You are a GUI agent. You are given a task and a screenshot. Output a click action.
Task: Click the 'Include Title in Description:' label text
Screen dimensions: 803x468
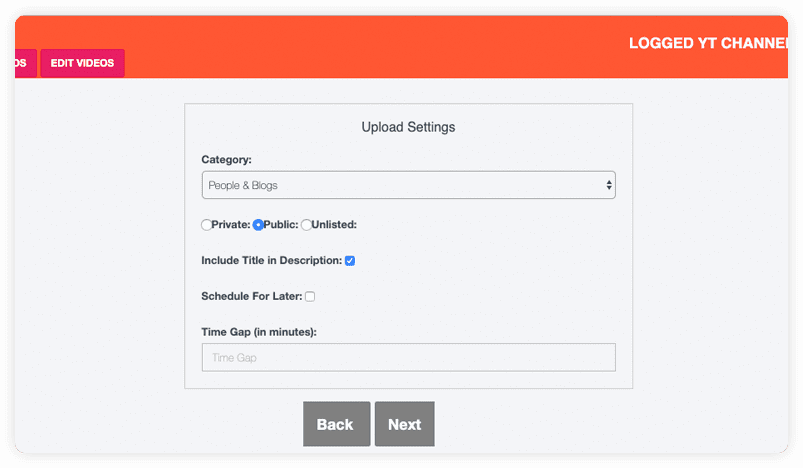tap(271, 261)
